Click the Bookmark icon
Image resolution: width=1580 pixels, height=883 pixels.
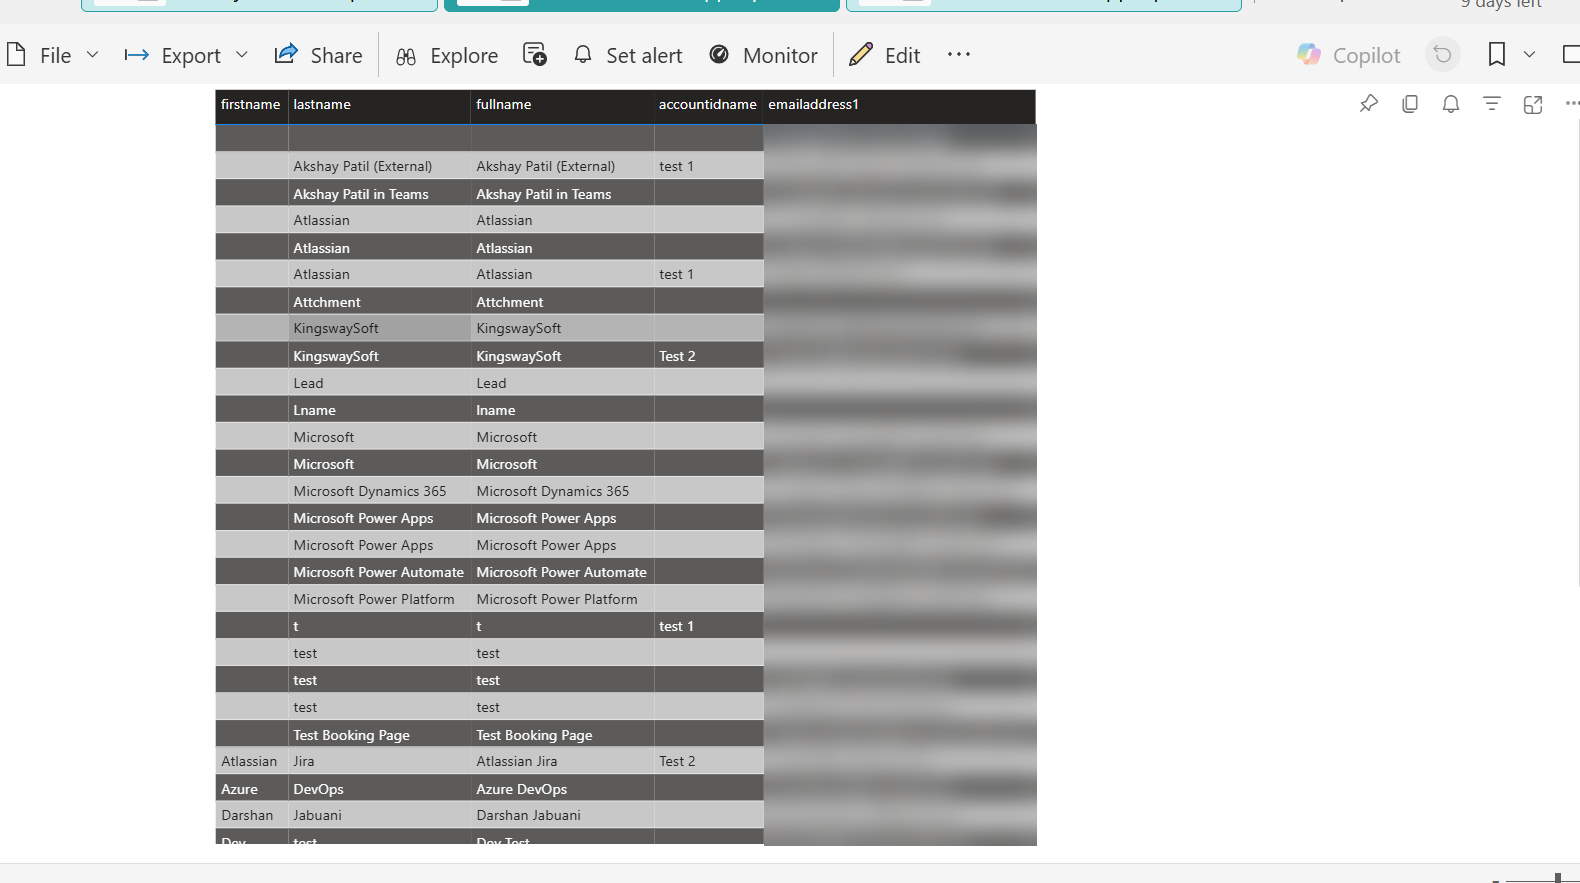(1497, 54)
